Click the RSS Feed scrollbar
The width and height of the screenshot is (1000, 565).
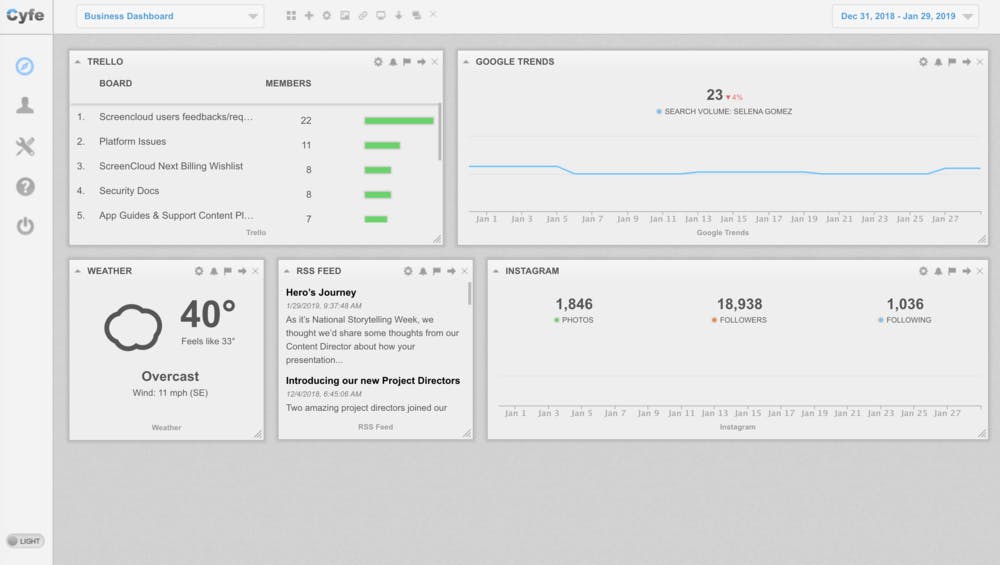(470, 293)
